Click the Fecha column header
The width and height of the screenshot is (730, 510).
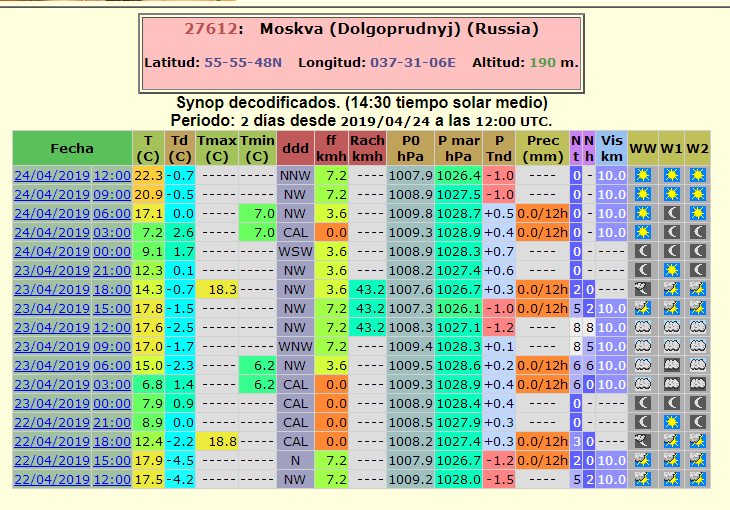point(72,148)
